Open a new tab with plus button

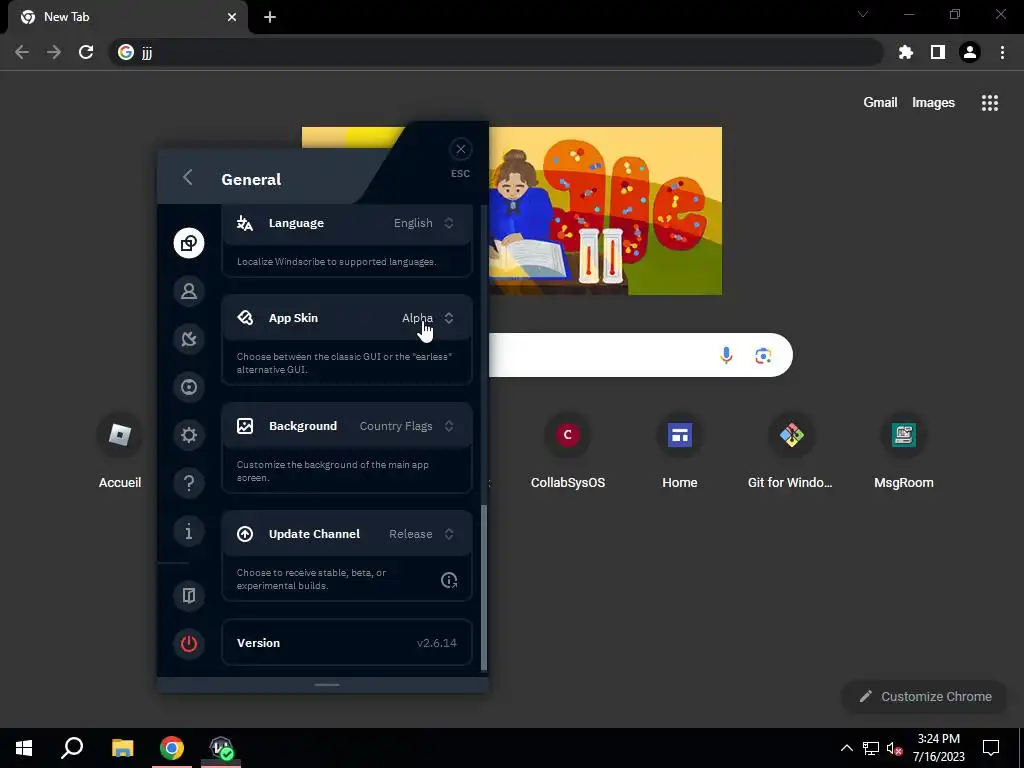(x=270, y=18)
